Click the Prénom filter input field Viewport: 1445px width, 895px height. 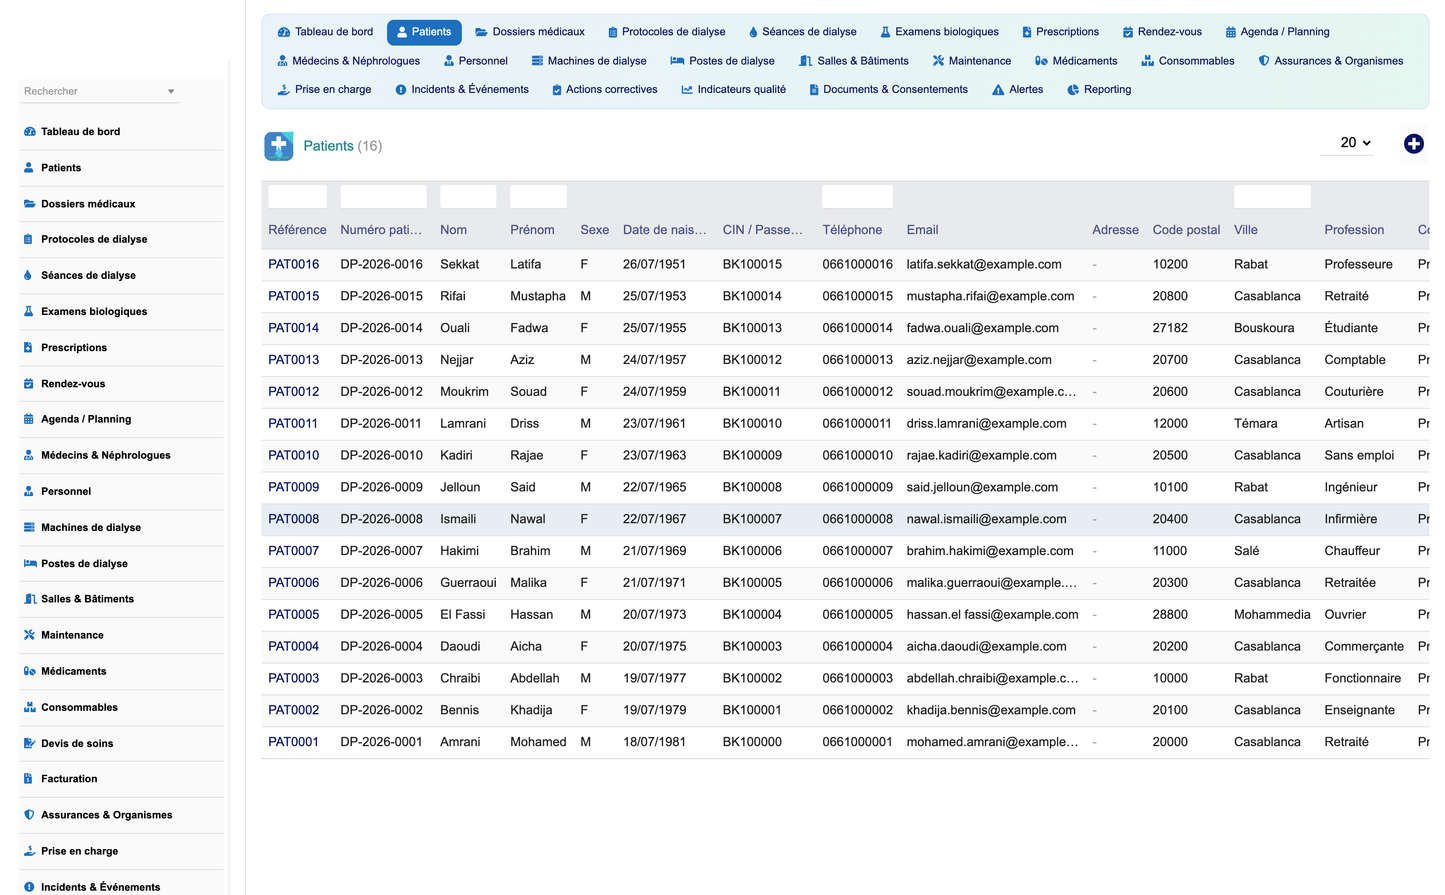click(x=538, y=196)
